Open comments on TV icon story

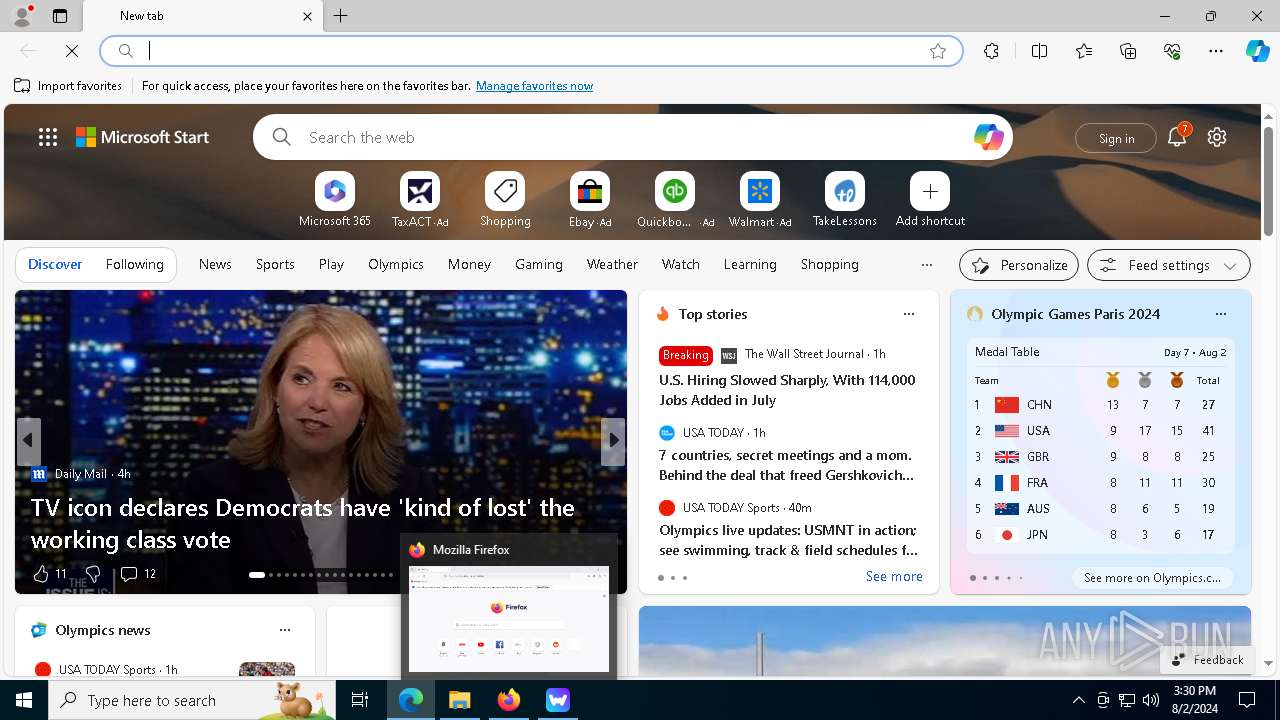(x=138, y=574)
